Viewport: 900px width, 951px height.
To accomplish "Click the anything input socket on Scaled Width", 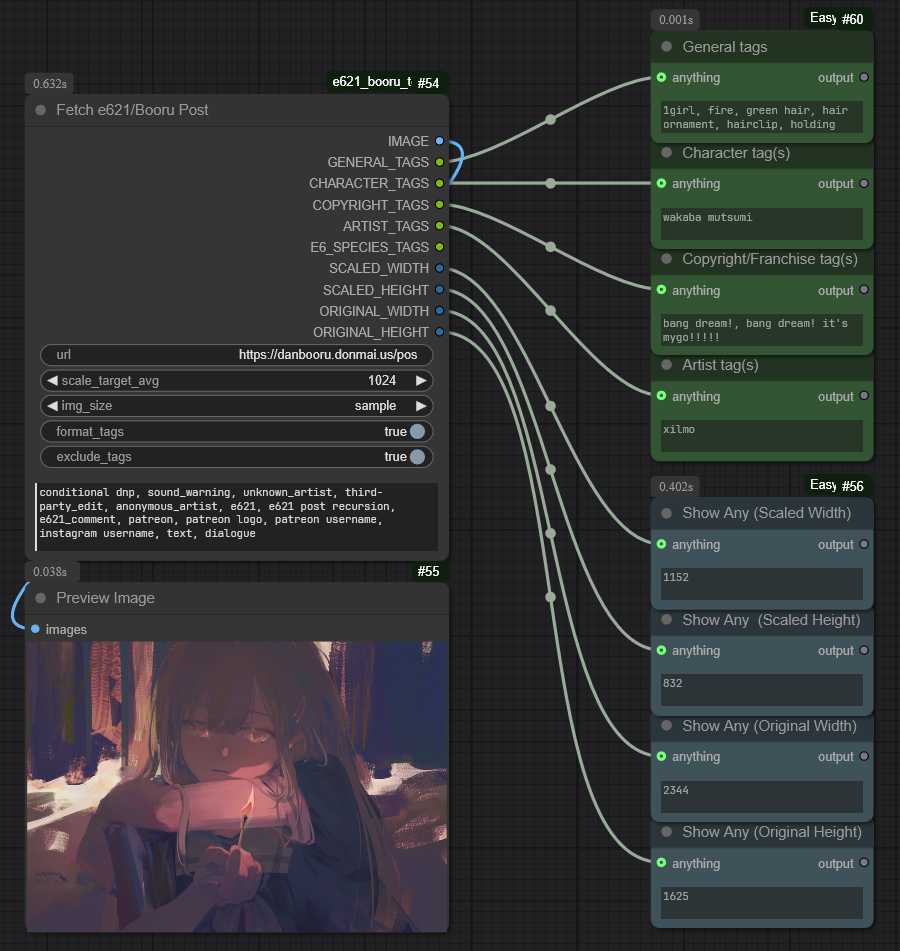I will click(662, 545).
